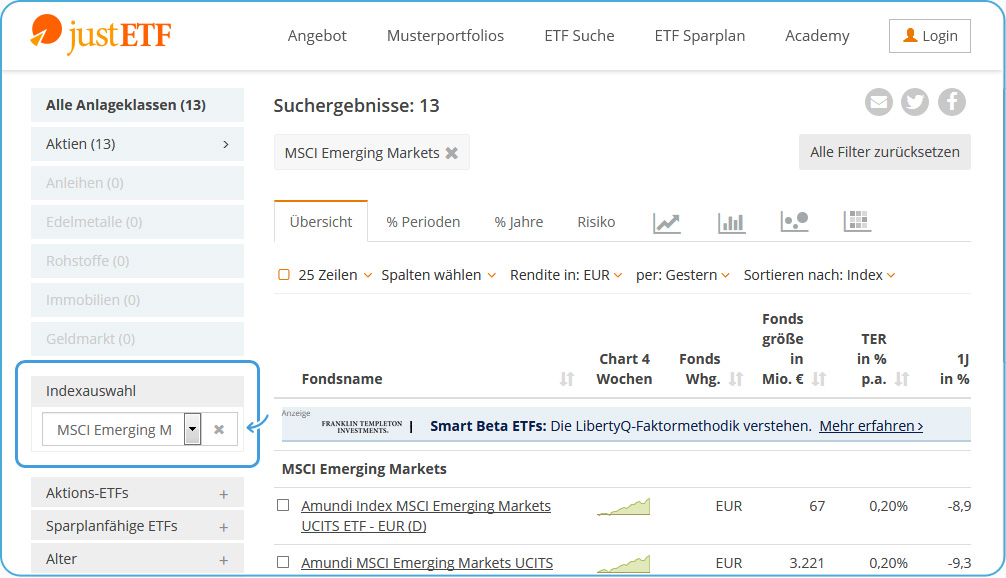The image size is (1006, 578).
Task: Expand the Sparplanfähige ETFs filter
Action: click(137, 526)
